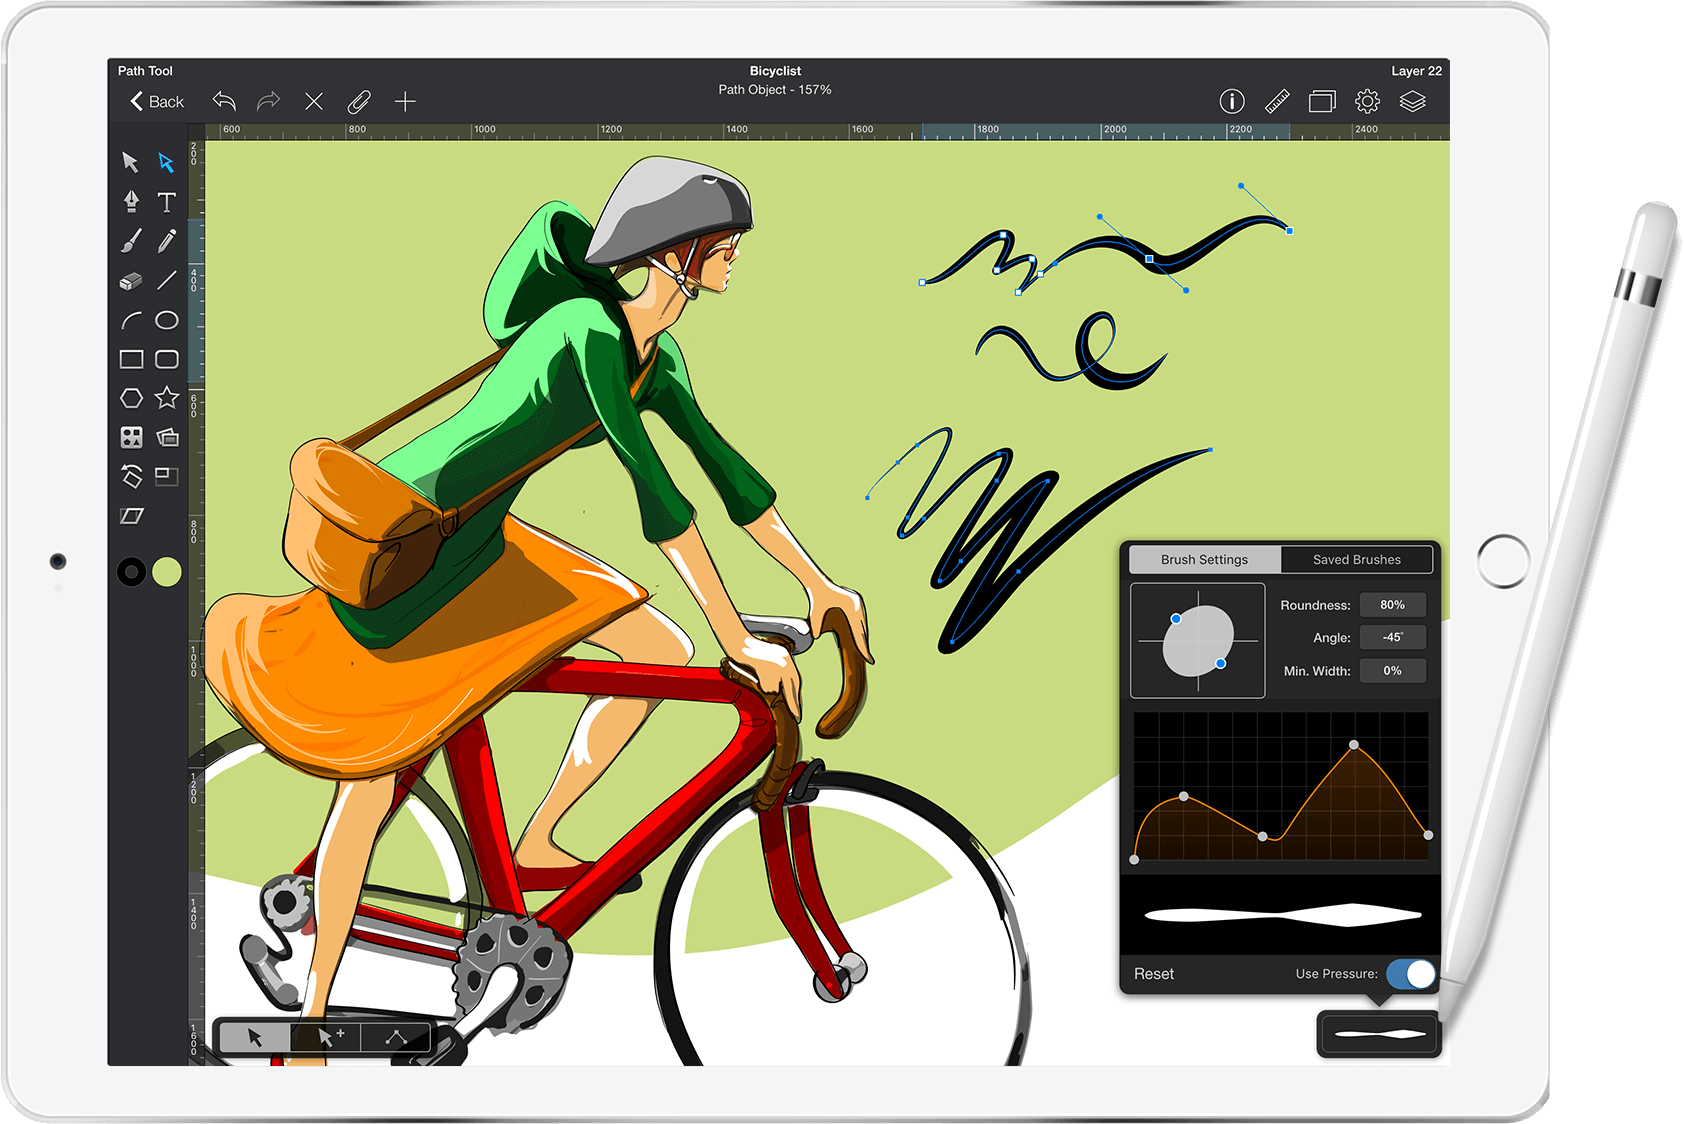The width and height of the screenshot is (1684, 1124).
Task: Open the Brush Settings tab
Action: (1203, 560)
